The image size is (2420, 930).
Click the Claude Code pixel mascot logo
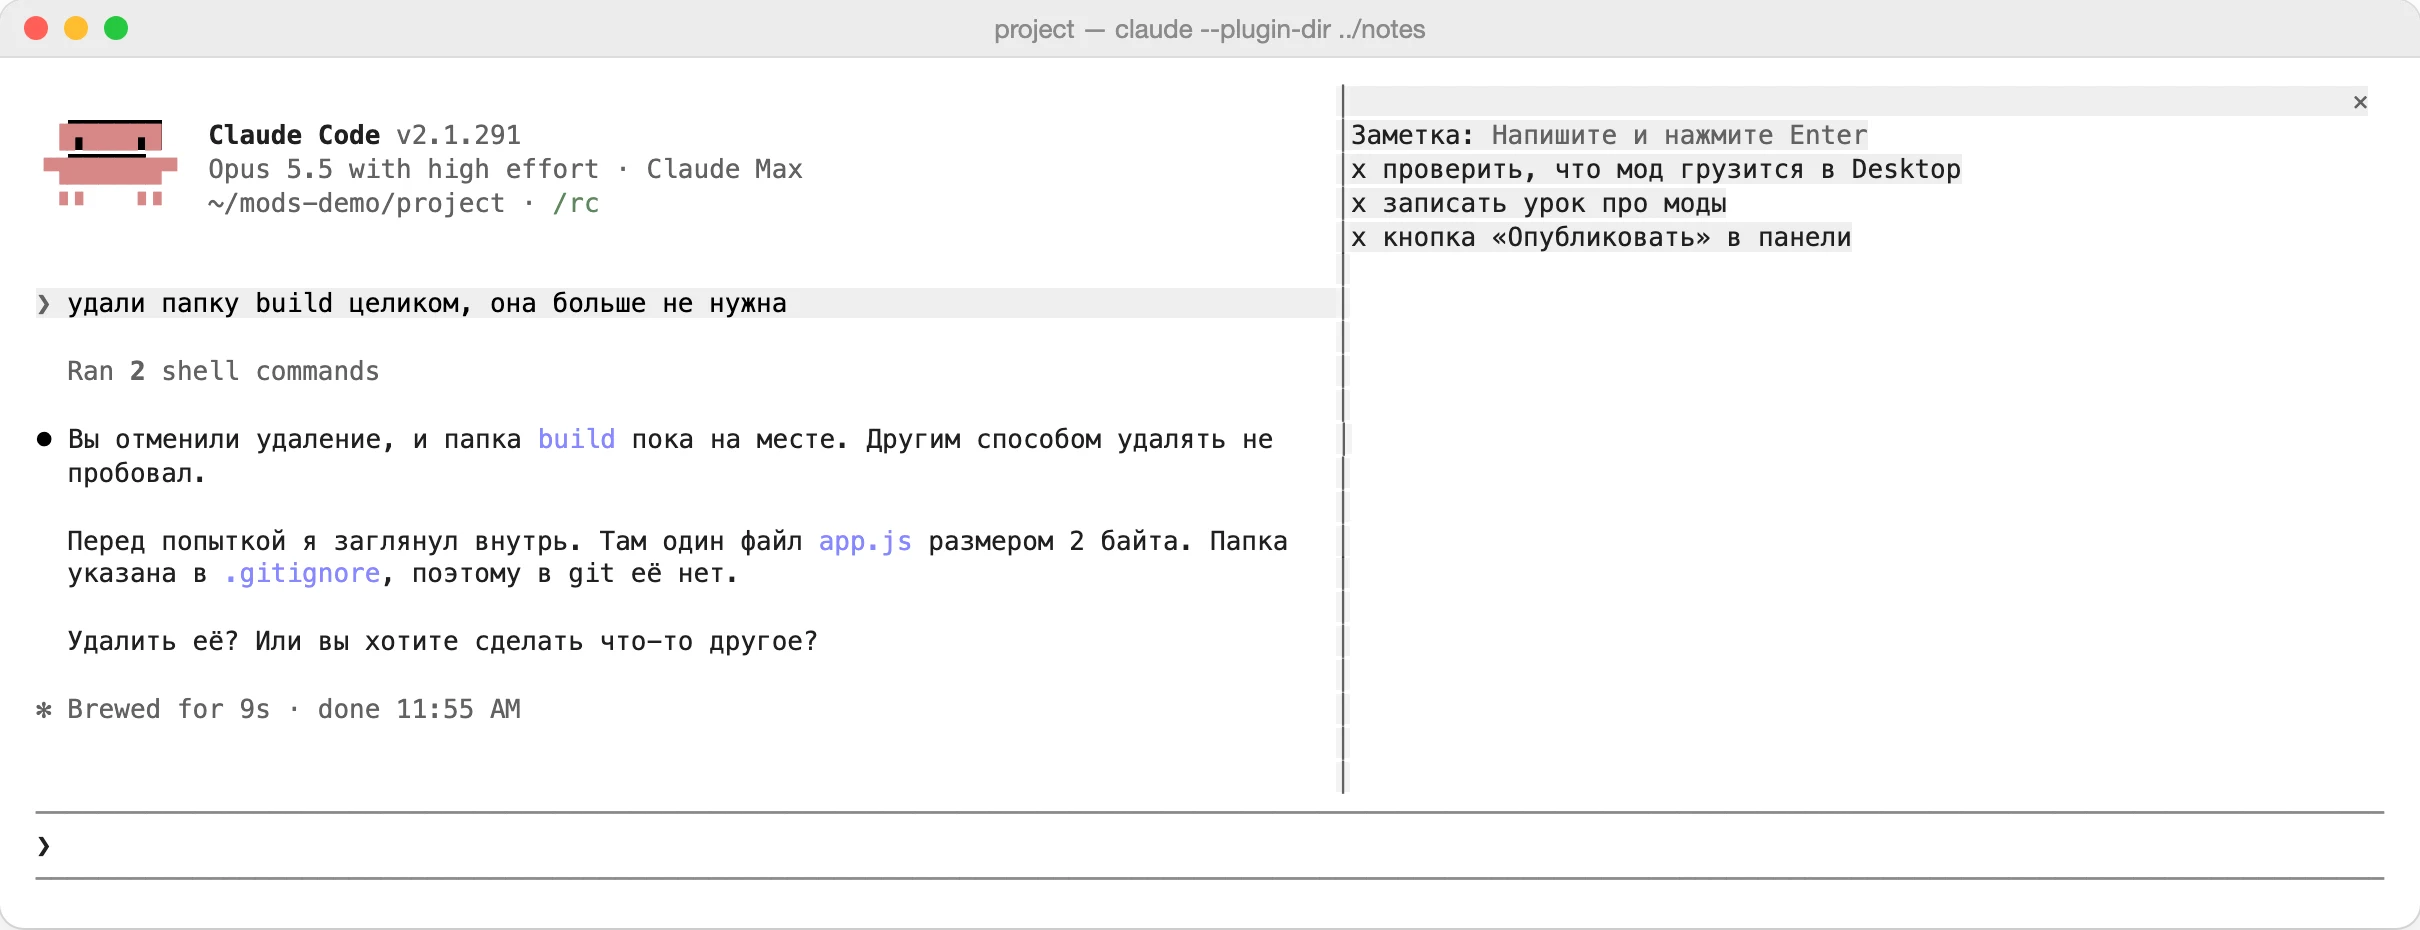tap(110, 163)
